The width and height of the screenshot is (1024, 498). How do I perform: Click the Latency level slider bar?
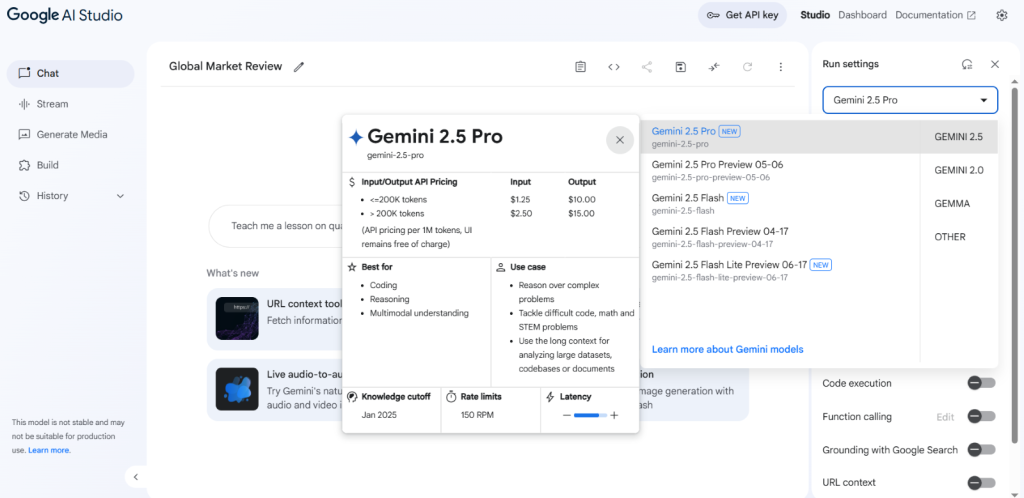(x=590, y=416)
